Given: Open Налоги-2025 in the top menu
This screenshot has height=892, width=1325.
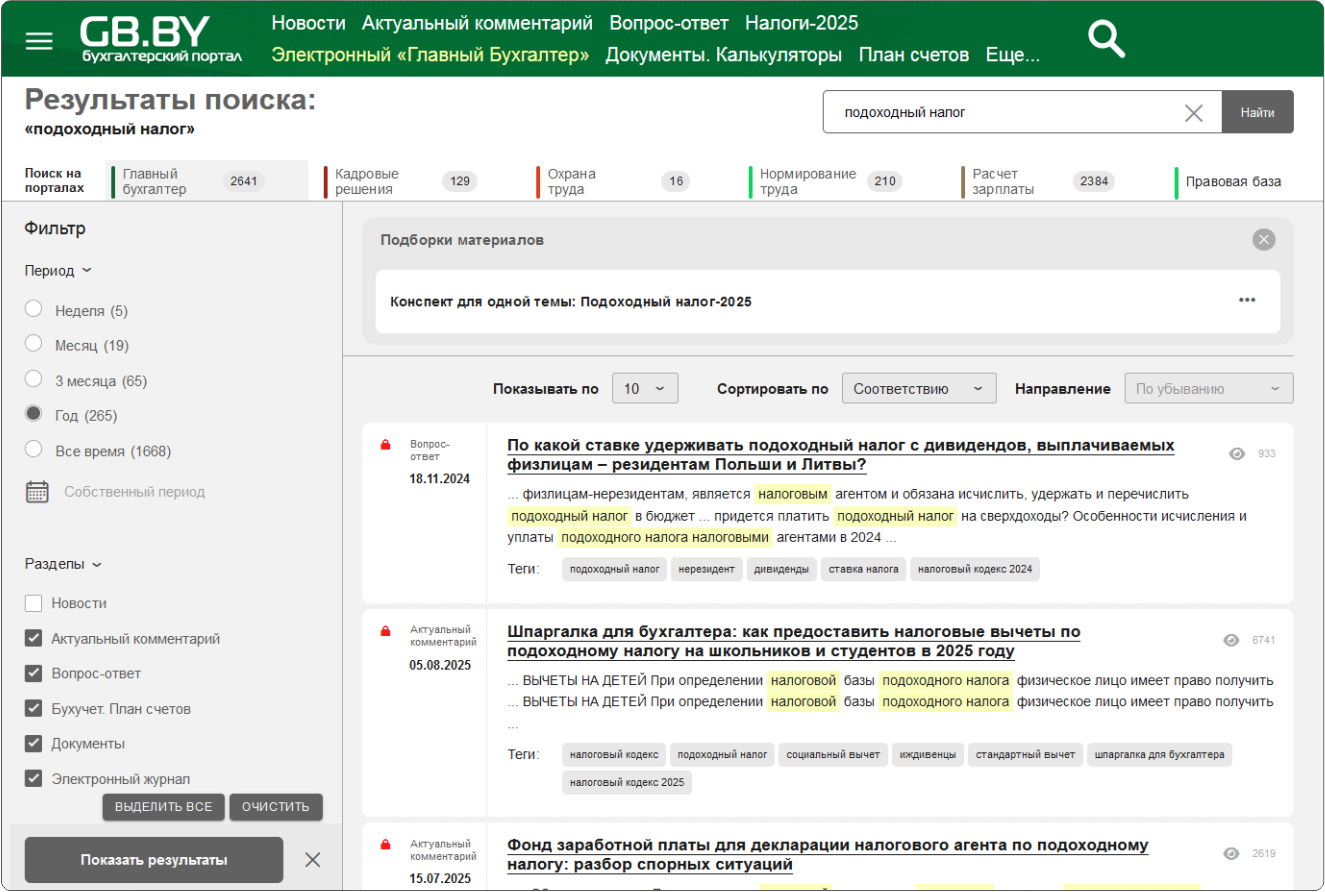Looking at the screenshot, I should (x=801, y=23).
